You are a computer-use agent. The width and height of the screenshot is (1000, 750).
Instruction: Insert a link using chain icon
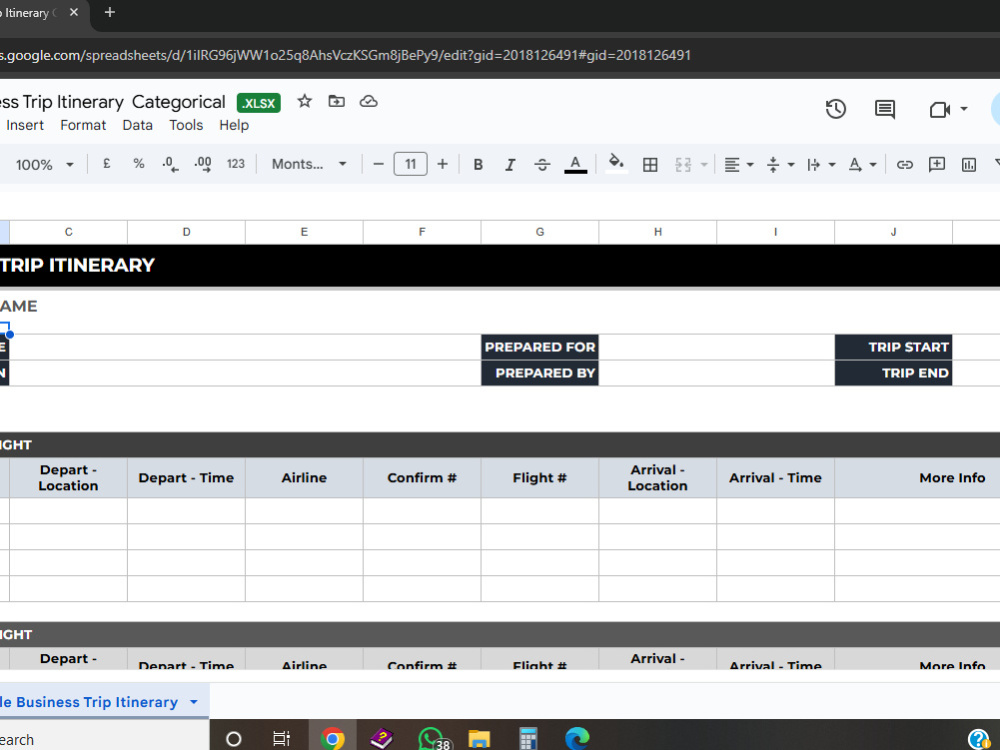tap(904, 165)
